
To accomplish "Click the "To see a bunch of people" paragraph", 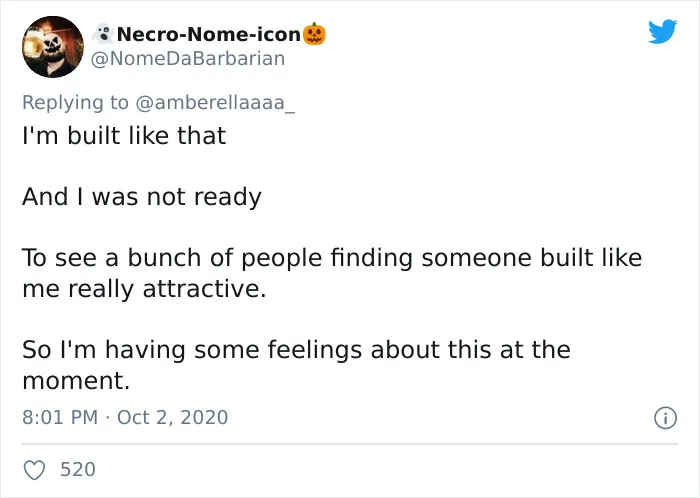I will tap(332, 273).
